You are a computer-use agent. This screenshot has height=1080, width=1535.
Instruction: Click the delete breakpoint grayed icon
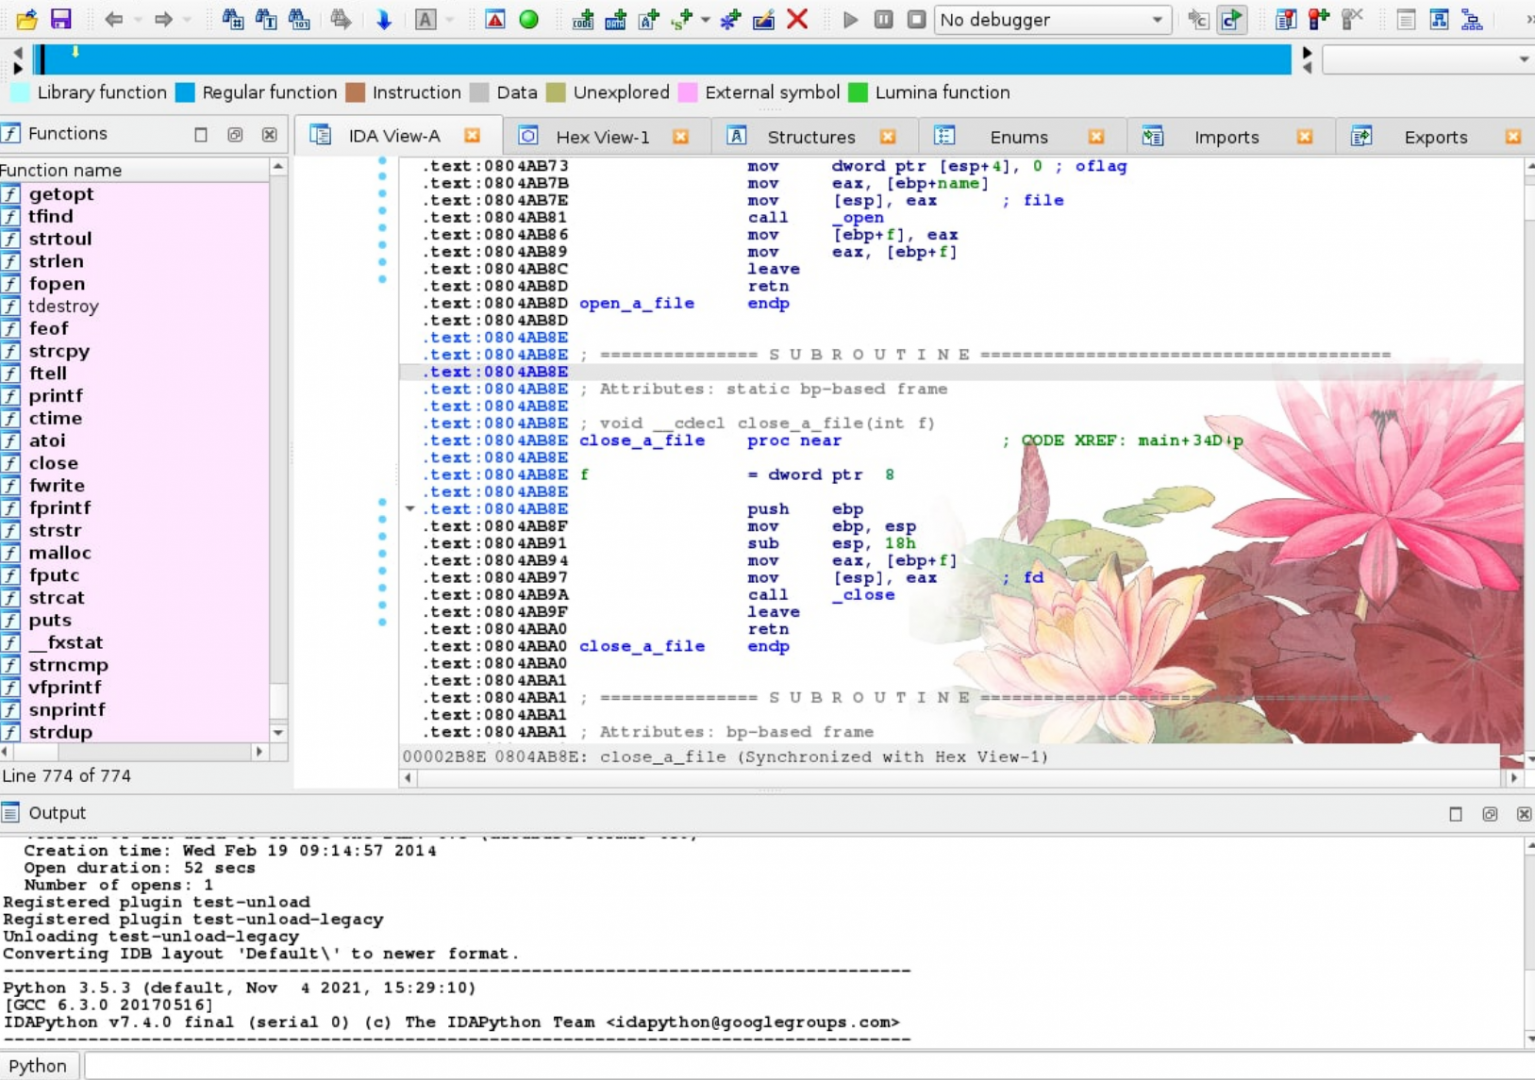(1352, 19)
